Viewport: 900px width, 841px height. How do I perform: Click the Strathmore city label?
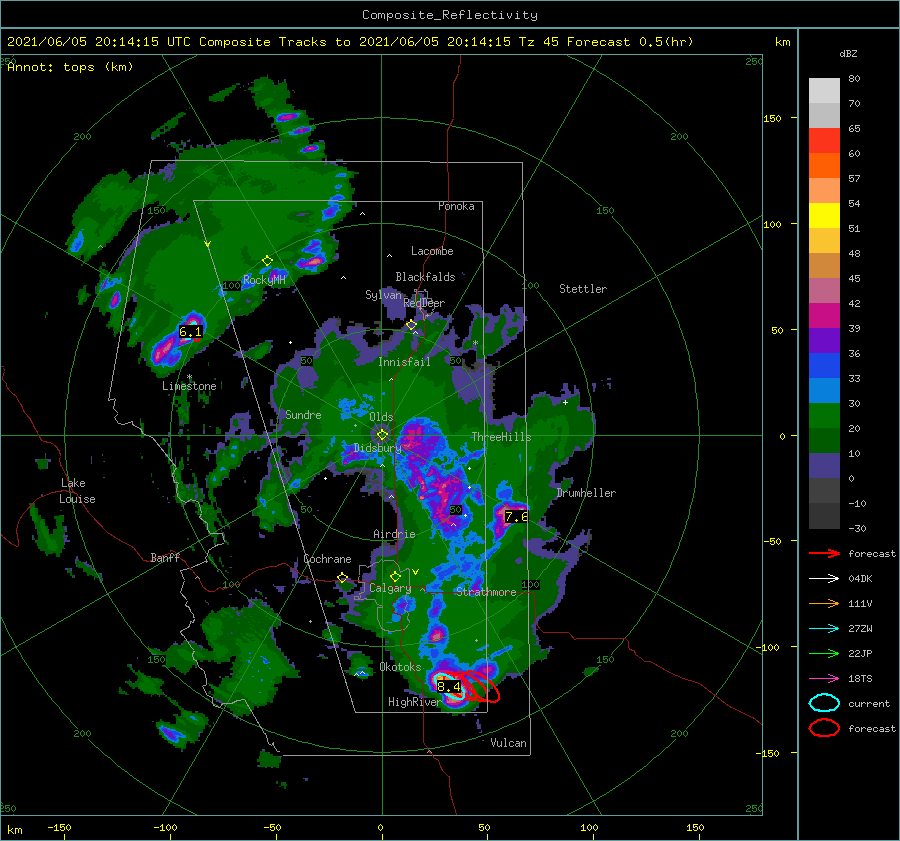pos(486,592)
